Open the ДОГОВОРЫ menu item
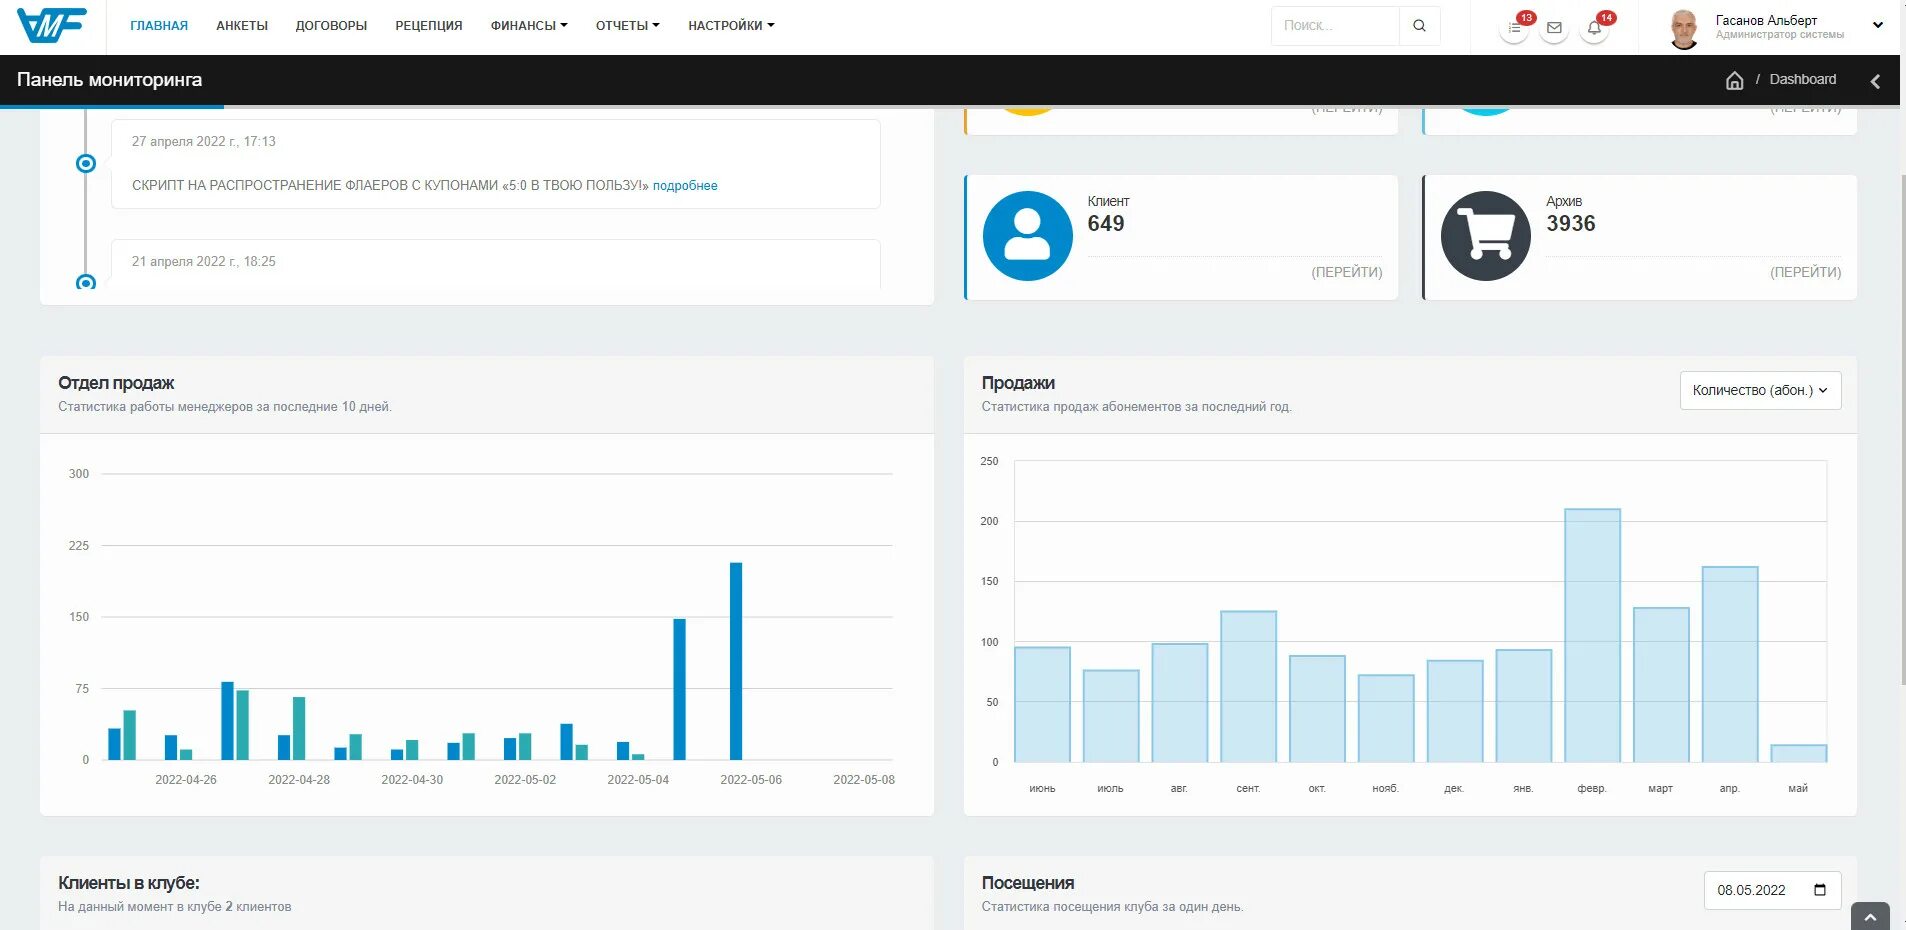Screen dimensions: 1906x930 point(331,26)
